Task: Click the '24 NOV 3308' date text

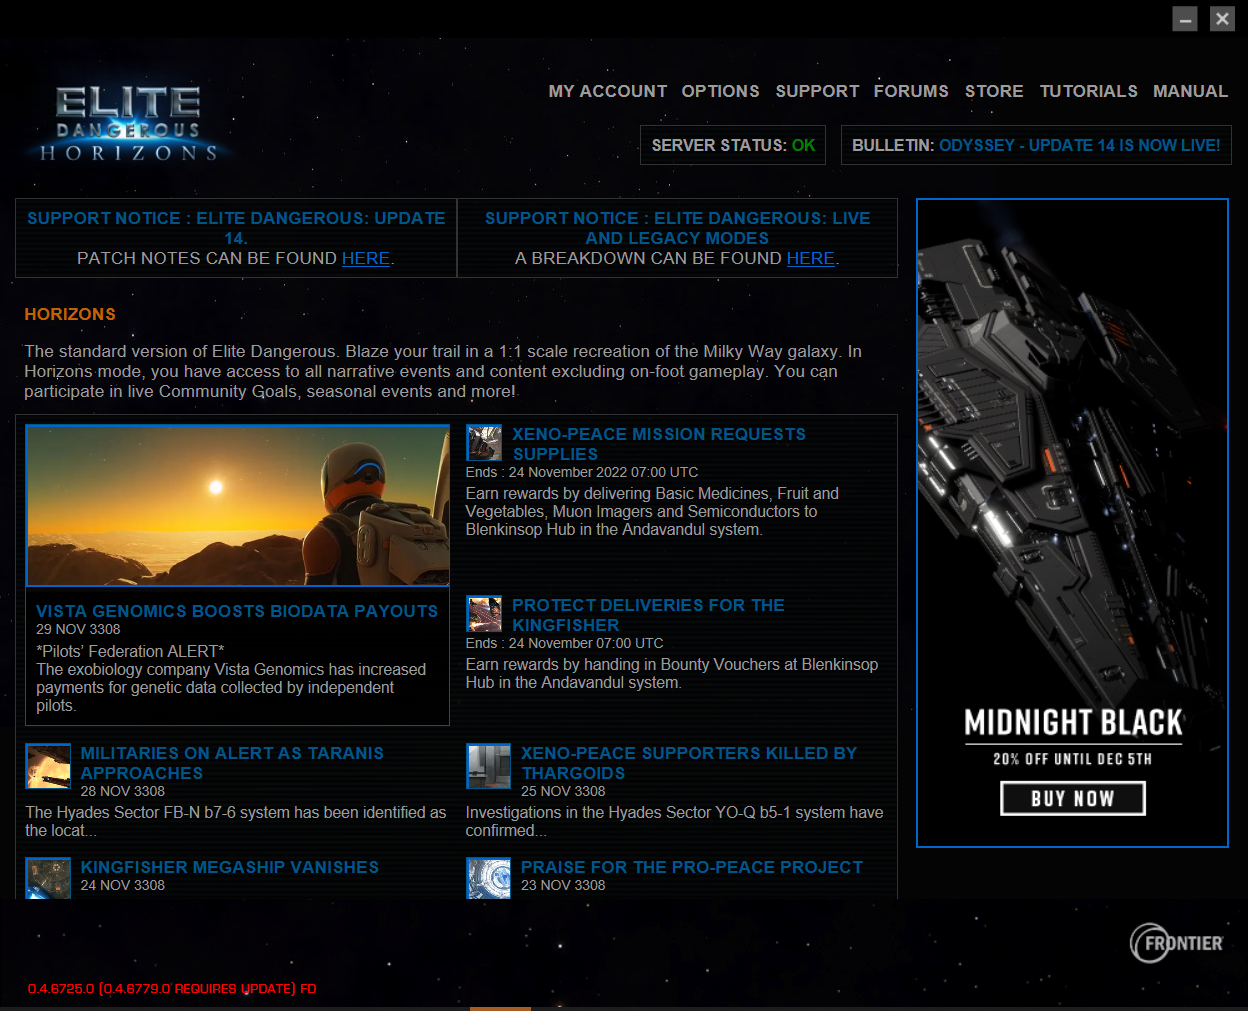Action: tap(123, 885)
